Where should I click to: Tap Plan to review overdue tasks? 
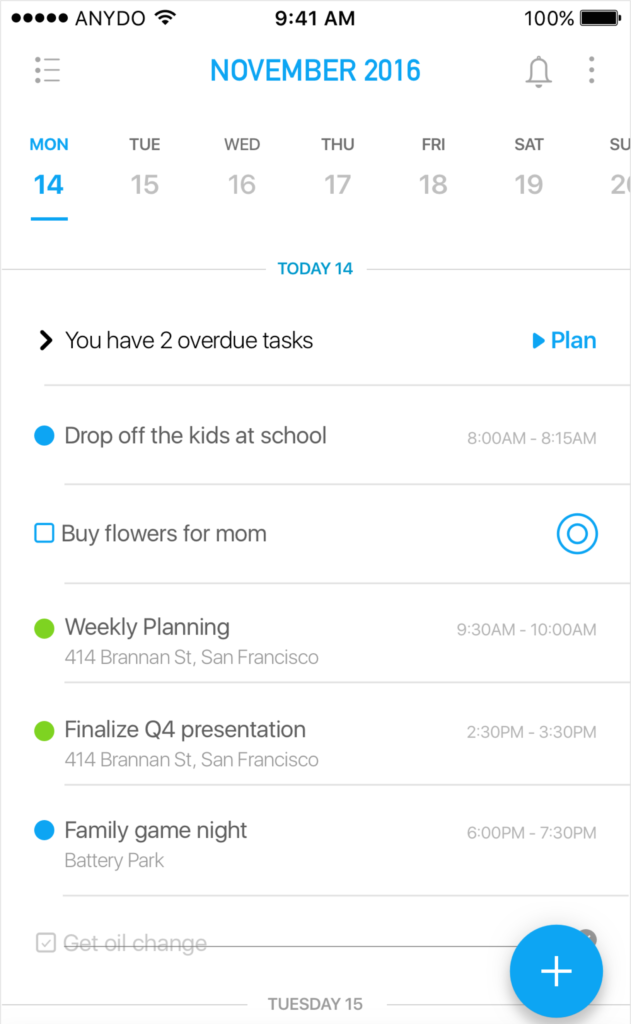click(565, 340)
